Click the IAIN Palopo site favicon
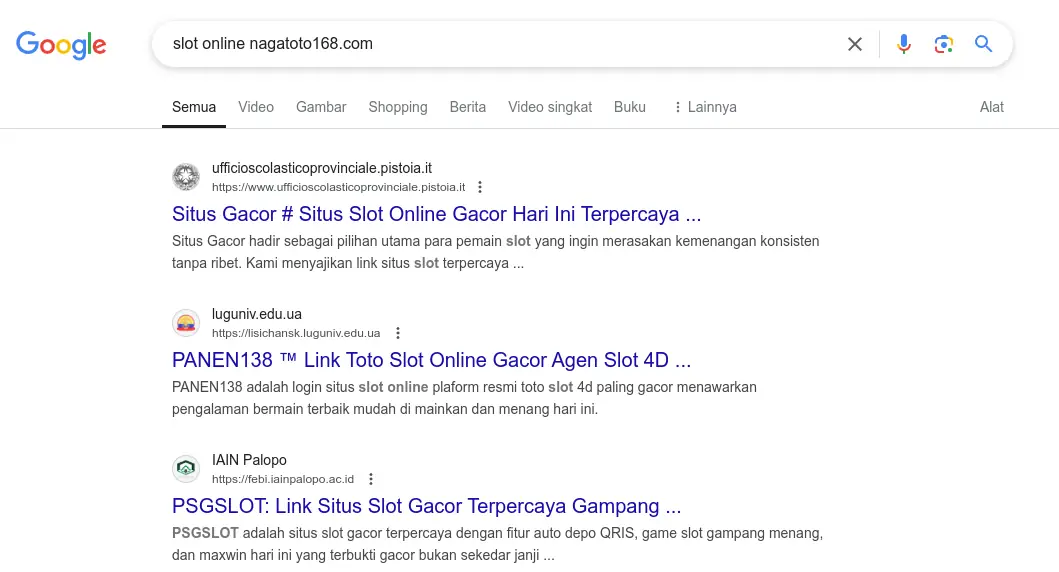1059x572 pixels. point(186,469)
